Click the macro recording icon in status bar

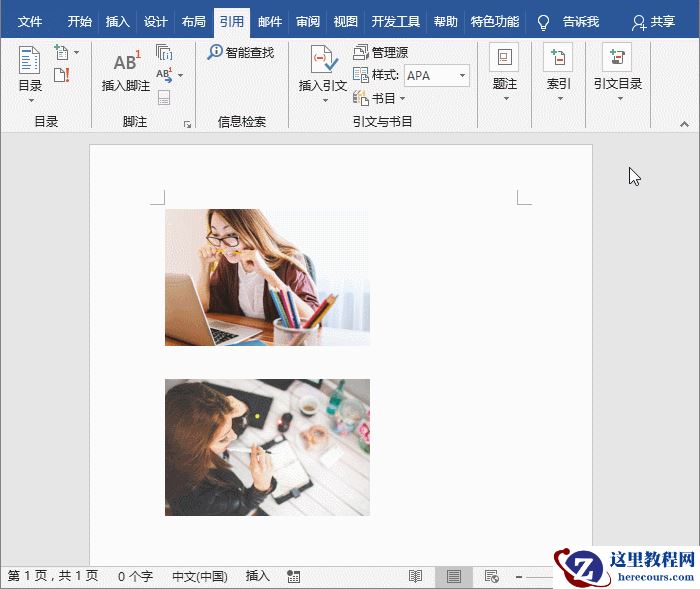293,577
